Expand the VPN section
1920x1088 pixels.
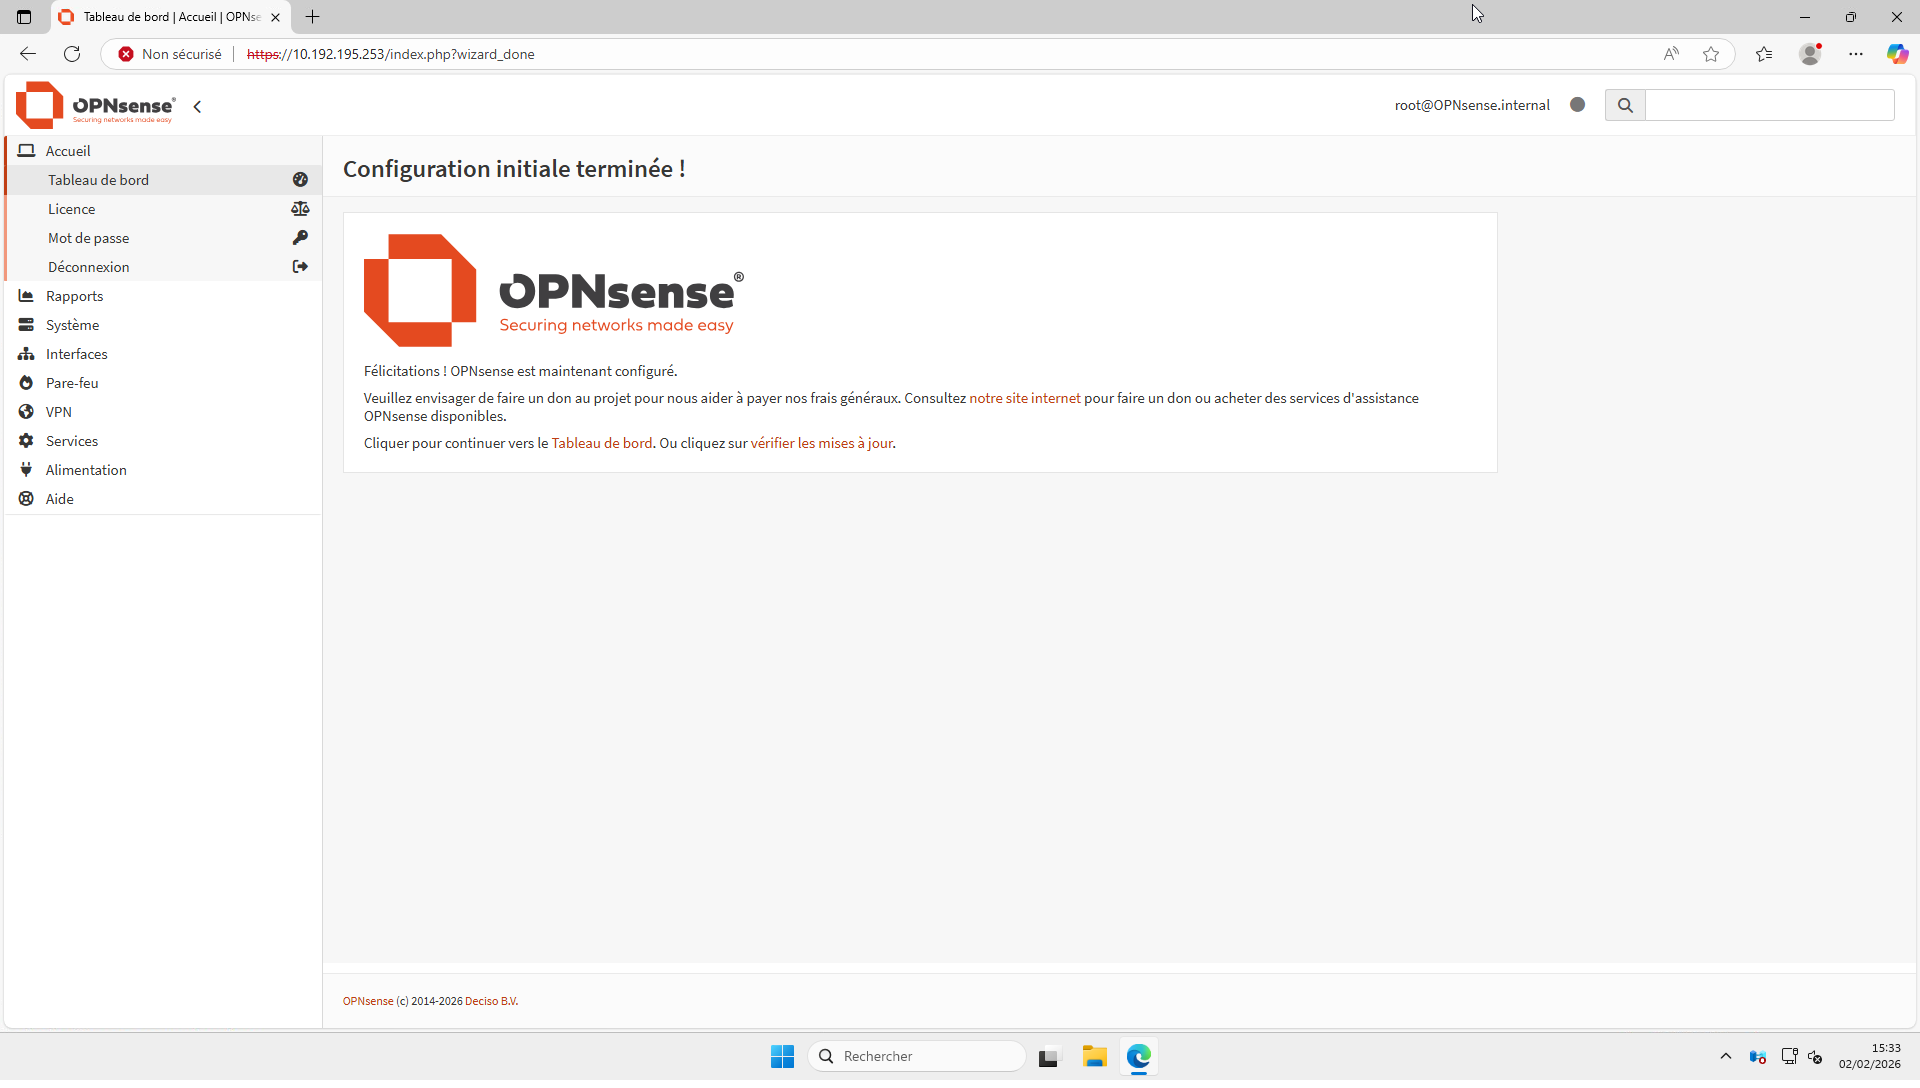coord(58,412)
